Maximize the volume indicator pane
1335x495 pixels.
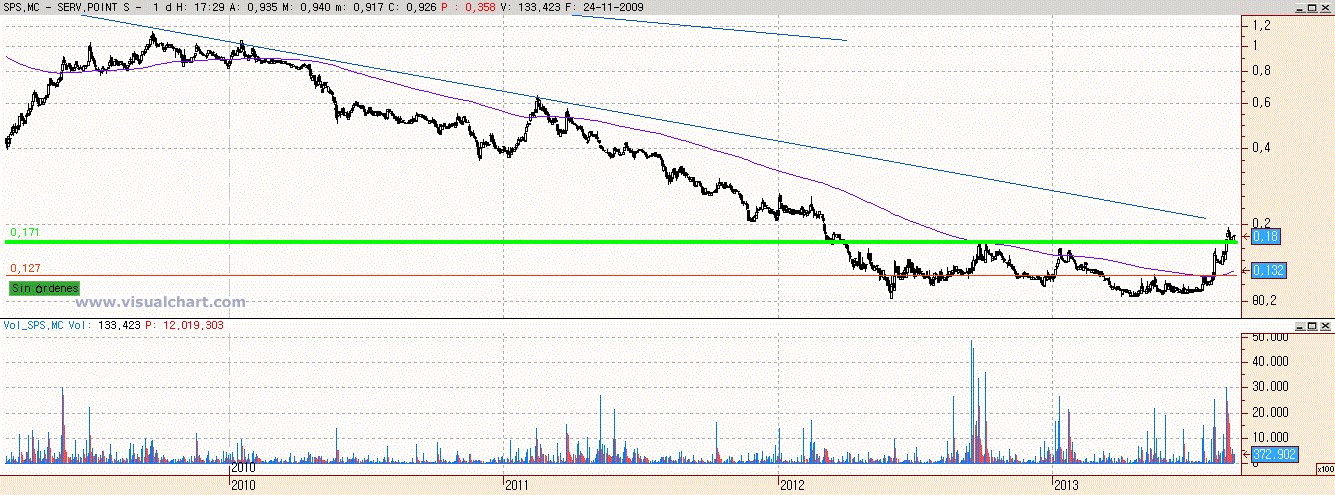point(1311,326)
